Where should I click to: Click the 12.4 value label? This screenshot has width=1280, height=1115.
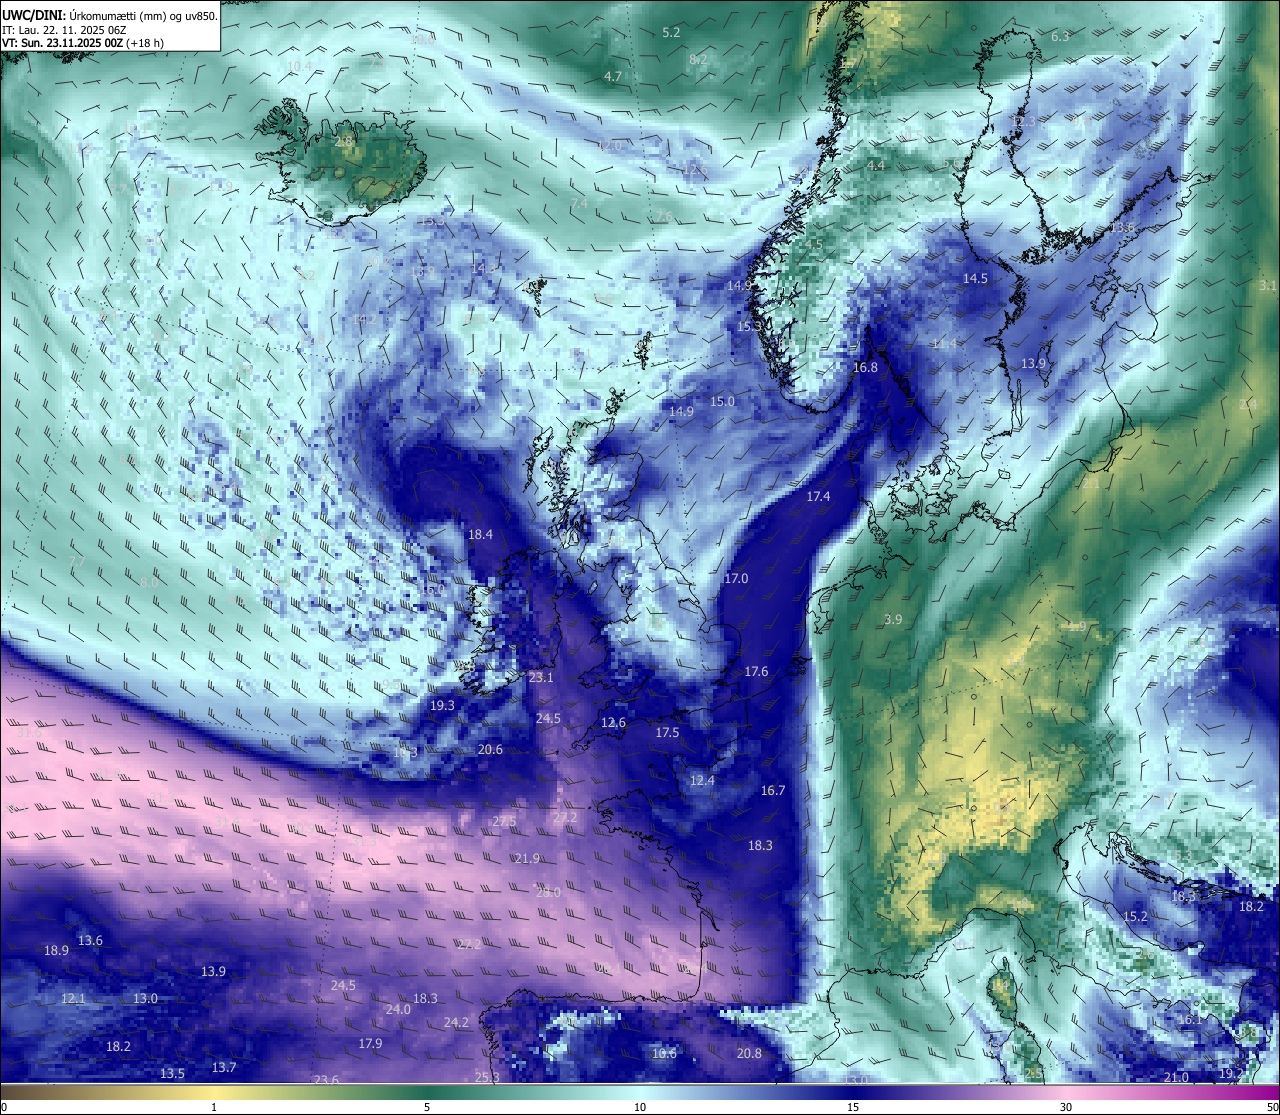702,781
